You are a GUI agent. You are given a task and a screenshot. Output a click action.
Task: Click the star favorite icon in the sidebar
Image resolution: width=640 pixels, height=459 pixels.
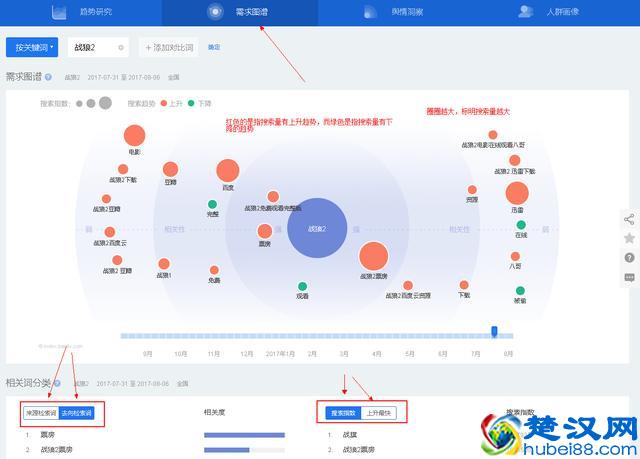(629, 238)
